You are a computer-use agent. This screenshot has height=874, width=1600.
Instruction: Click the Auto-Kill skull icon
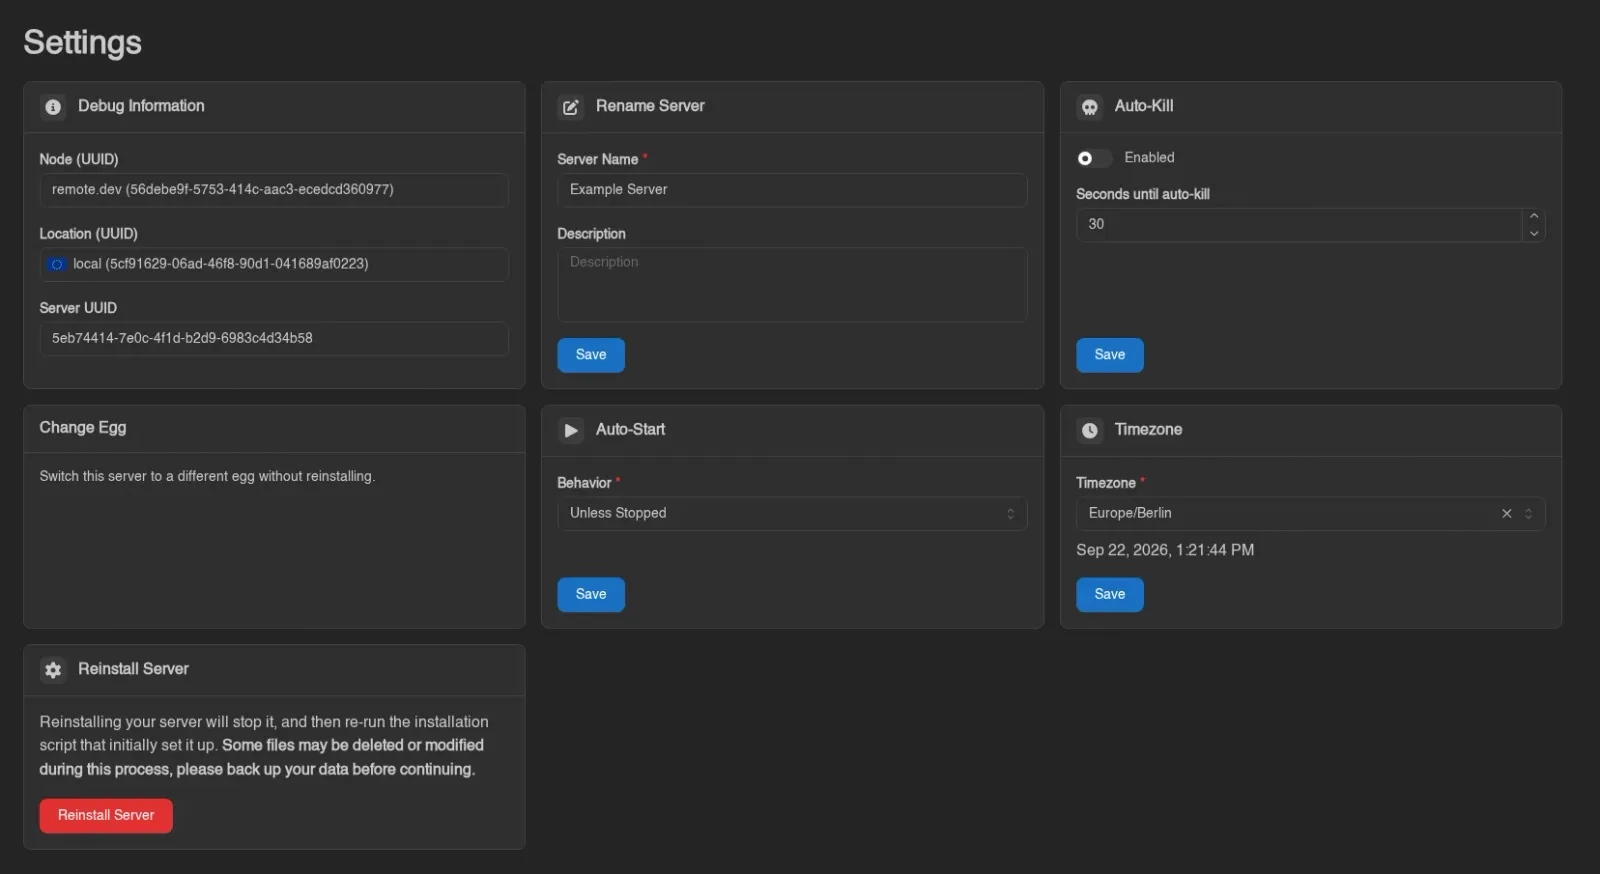1089,107
